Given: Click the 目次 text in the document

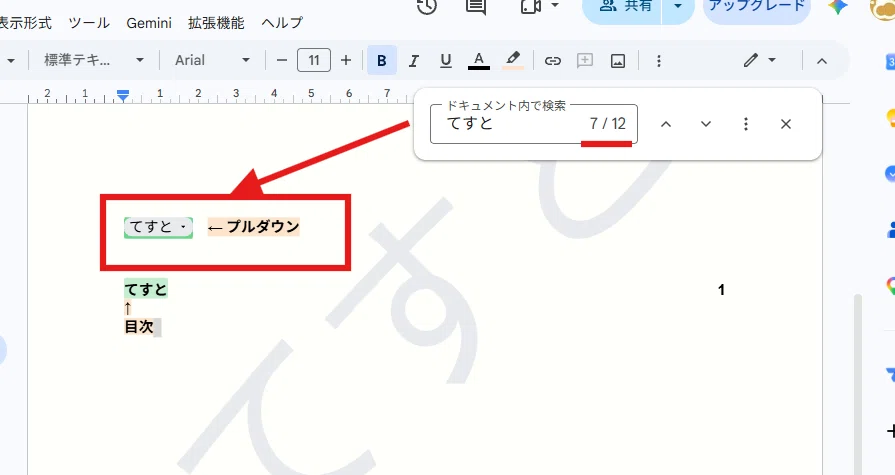Looking at the screenshot, I should pyautogui.click(x=139, y=327).
